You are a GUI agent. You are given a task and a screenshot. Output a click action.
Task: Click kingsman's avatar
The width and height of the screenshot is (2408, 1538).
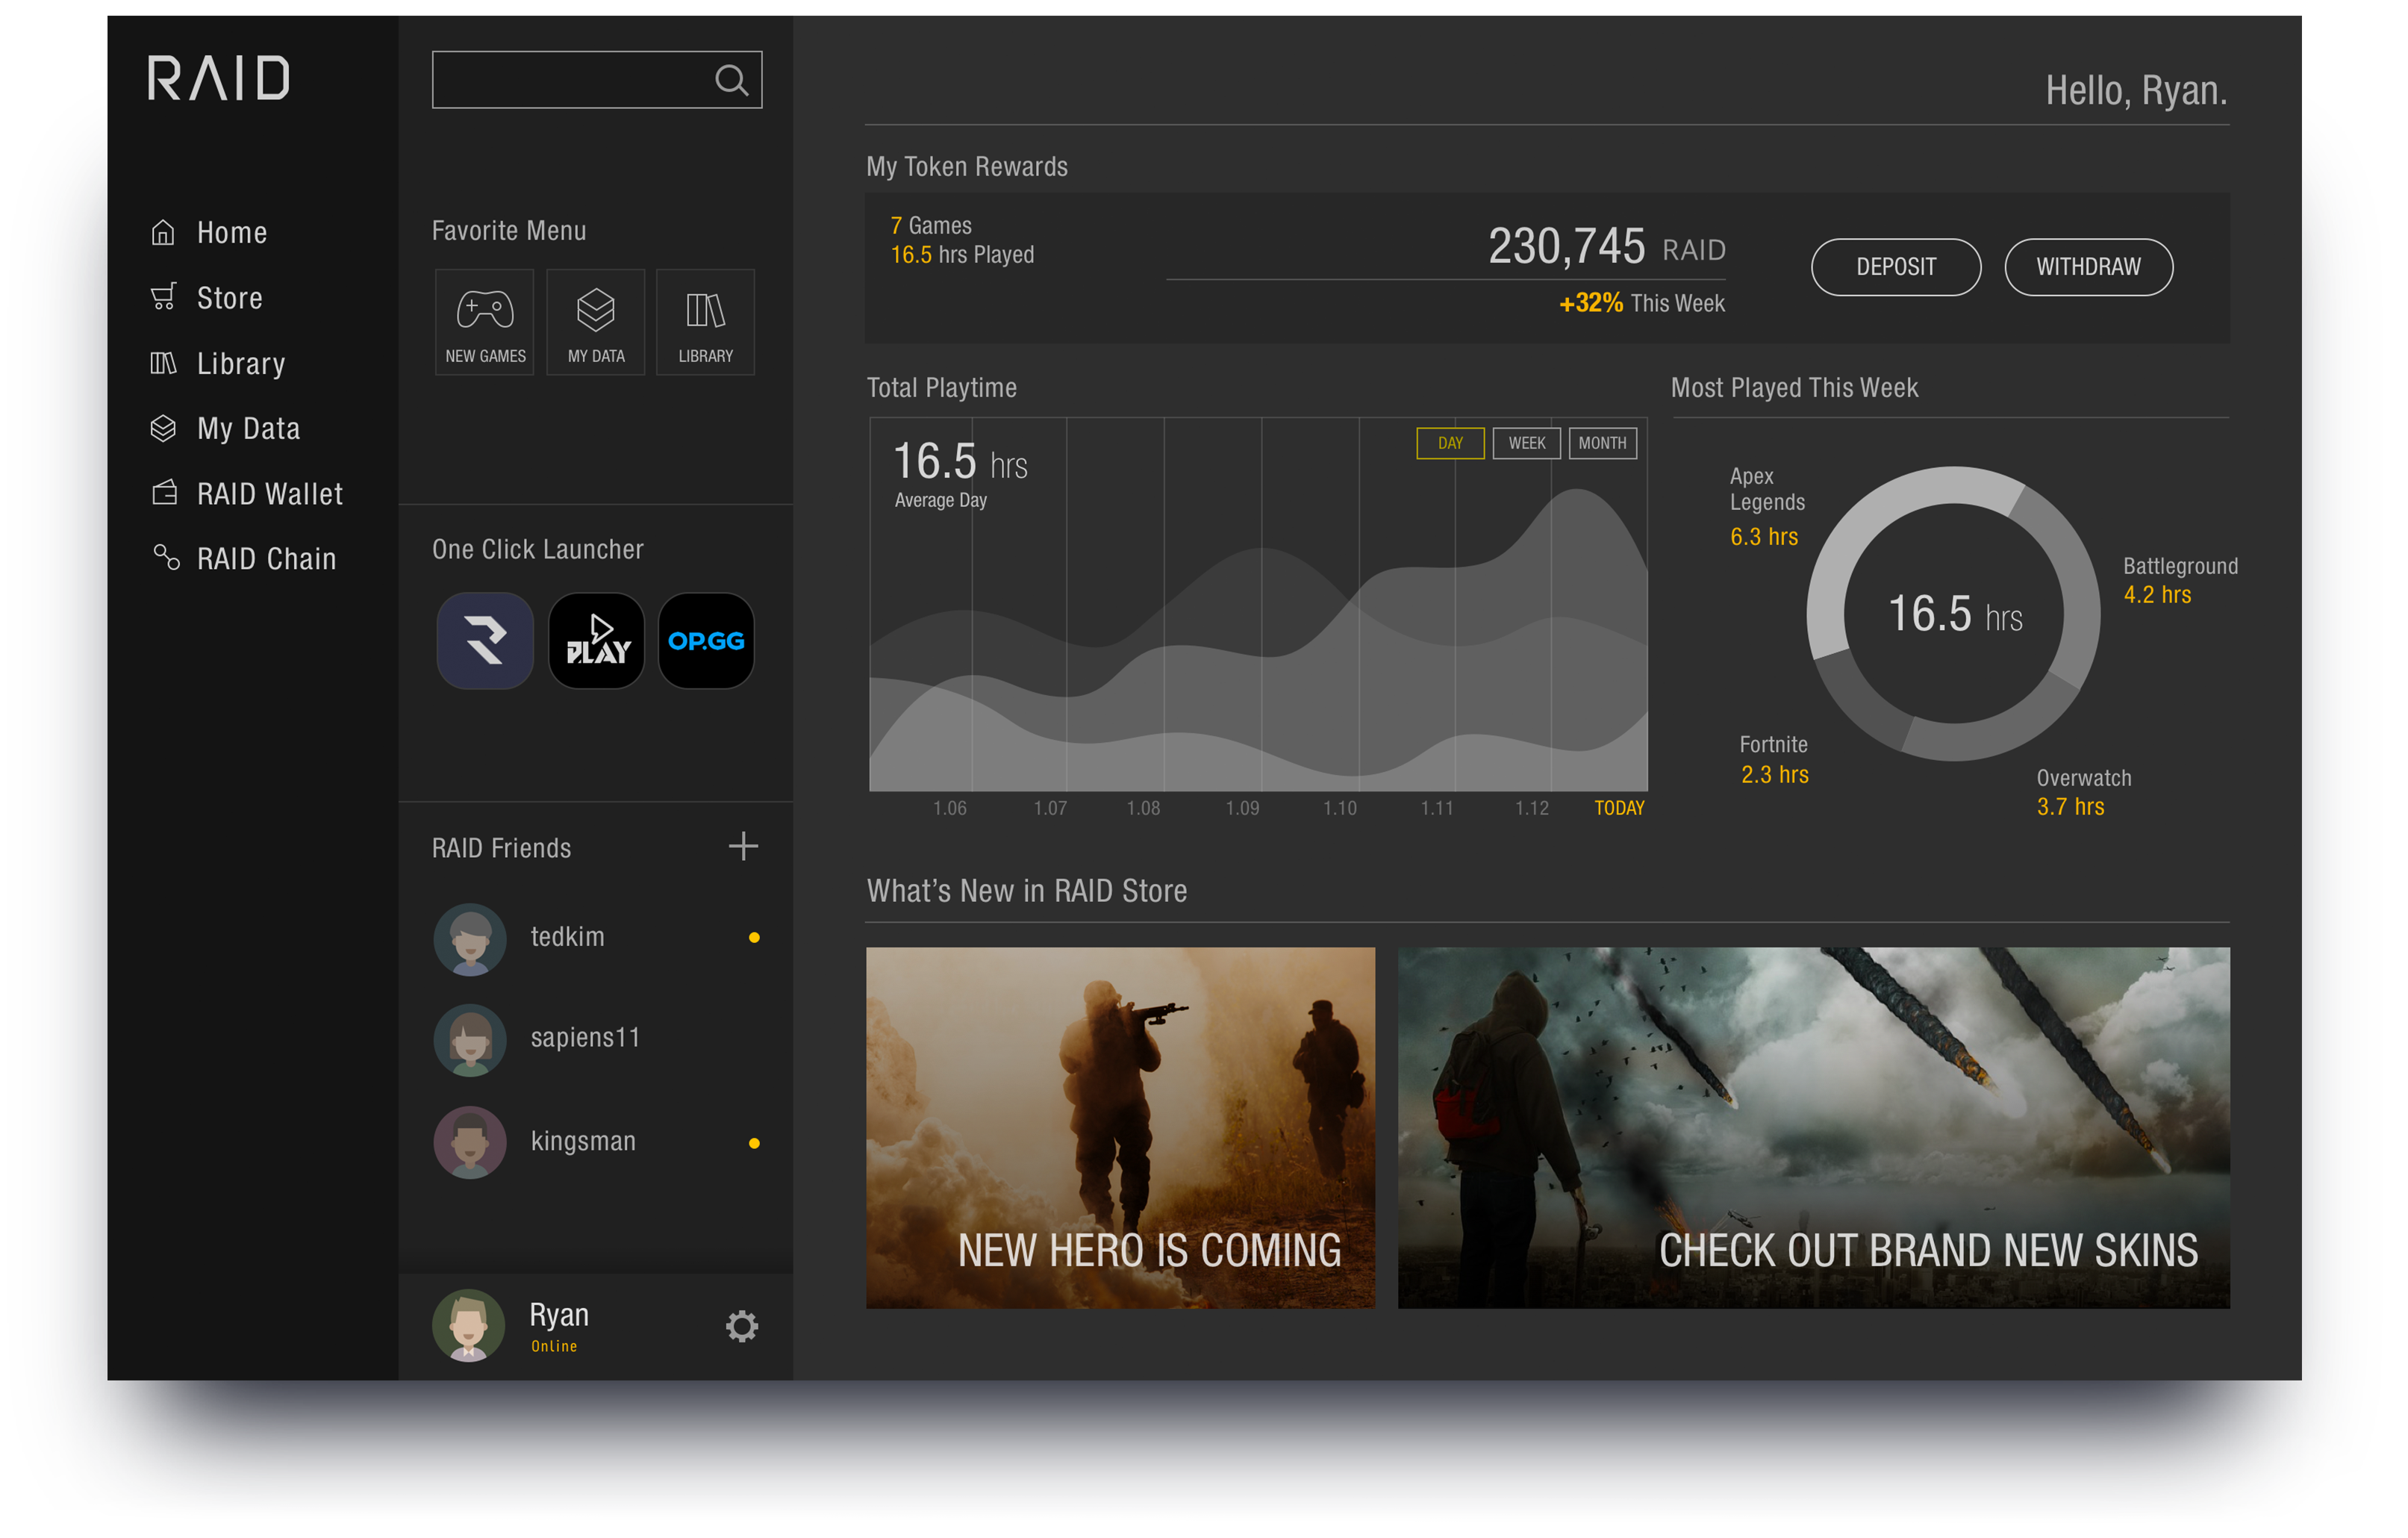pos(470,1142)
